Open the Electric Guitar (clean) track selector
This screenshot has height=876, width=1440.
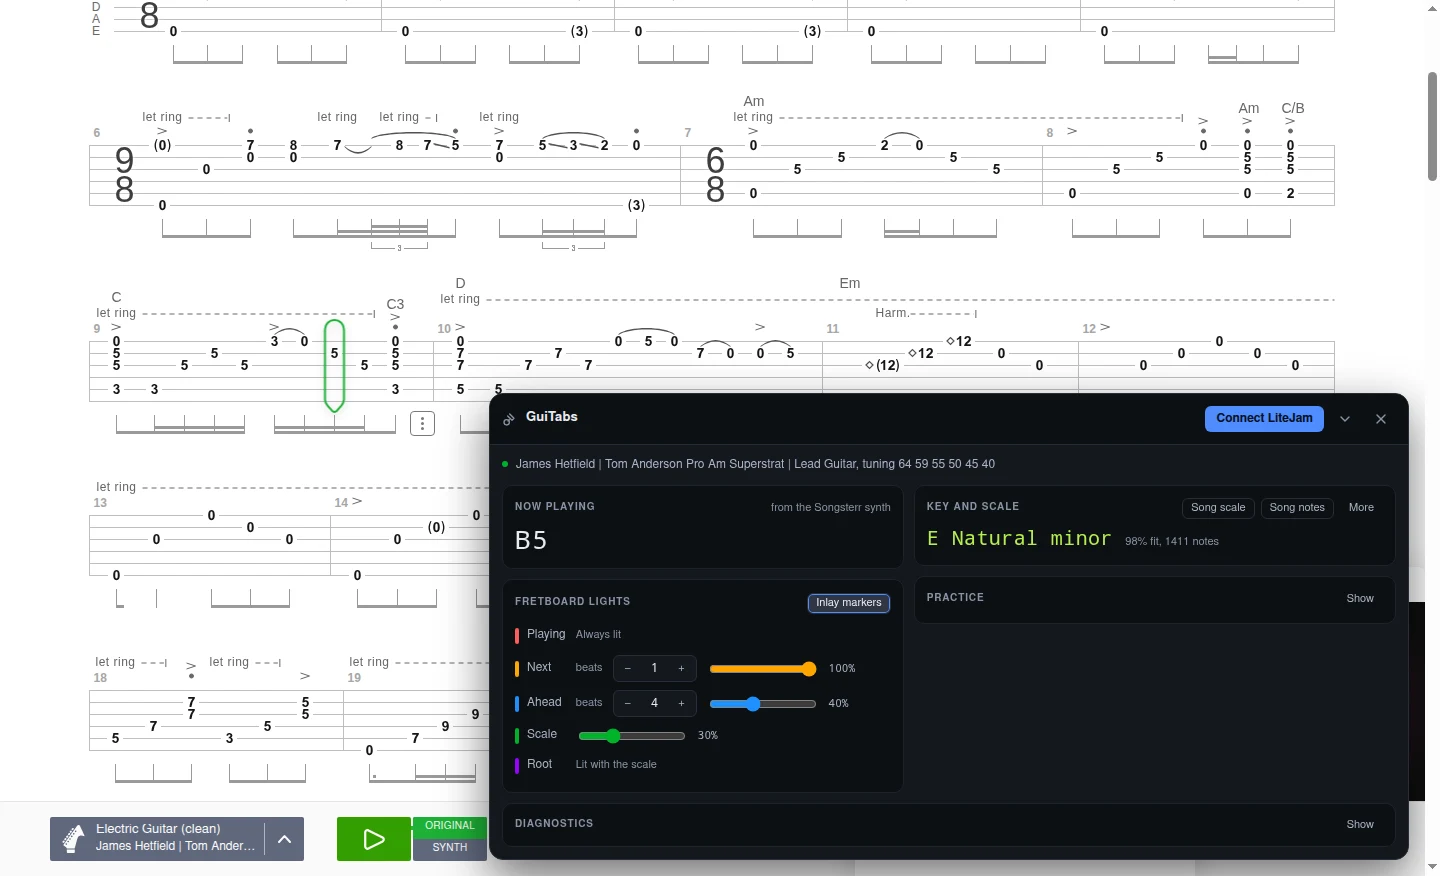coord(176,838)
